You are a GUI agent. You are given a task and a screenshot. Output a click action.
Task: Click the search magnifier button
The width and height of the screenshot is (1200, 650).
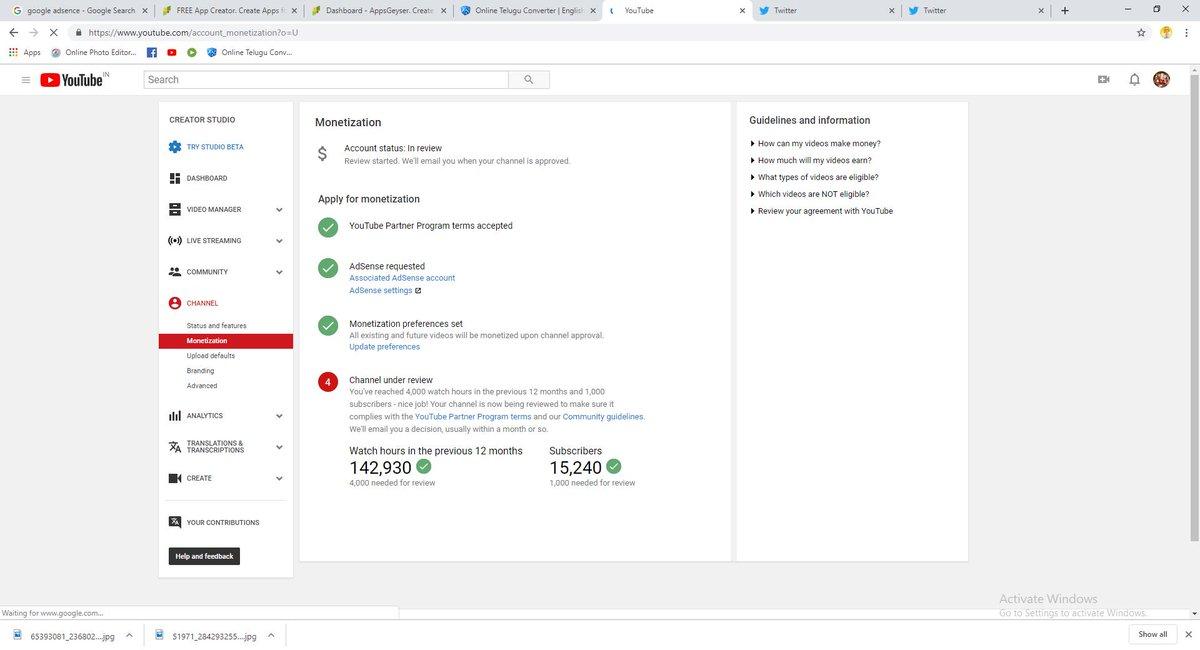529,80
